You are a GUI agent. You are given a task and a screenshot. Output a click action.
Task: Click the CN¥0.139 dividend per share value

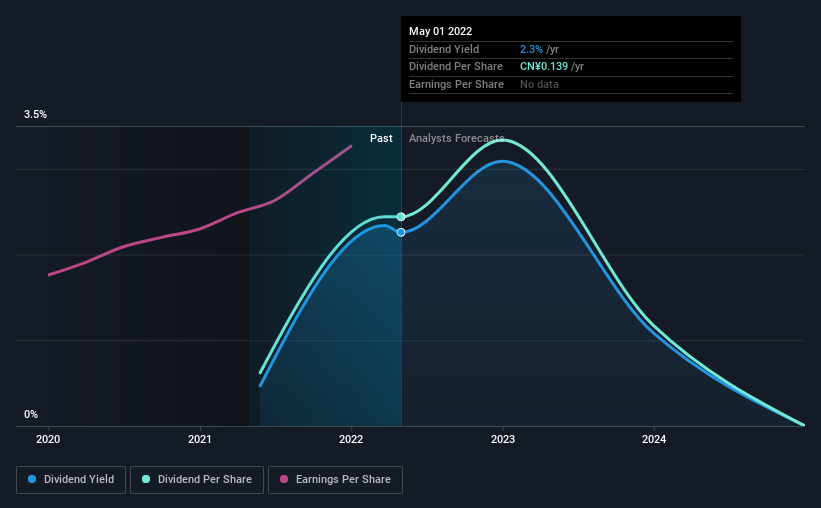click(543, 67)
